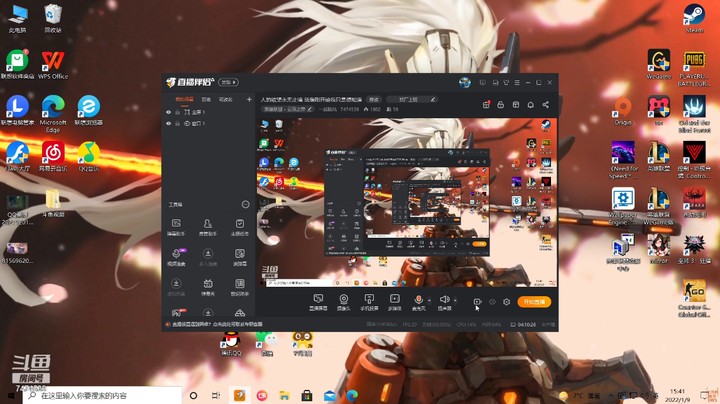Viewport: 720px width, 404px height.
Task: Add a screen capture source from bottom bar
Action: click(318, 302)
